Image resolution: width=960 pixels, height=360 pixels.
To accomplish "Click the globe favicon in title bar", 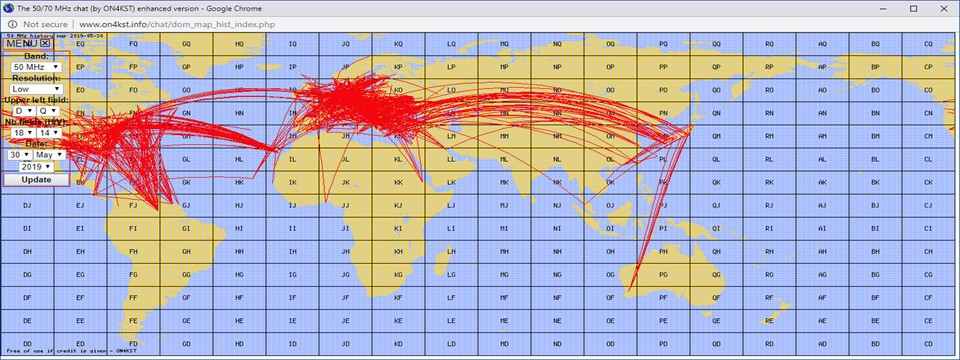I will 7,9.
